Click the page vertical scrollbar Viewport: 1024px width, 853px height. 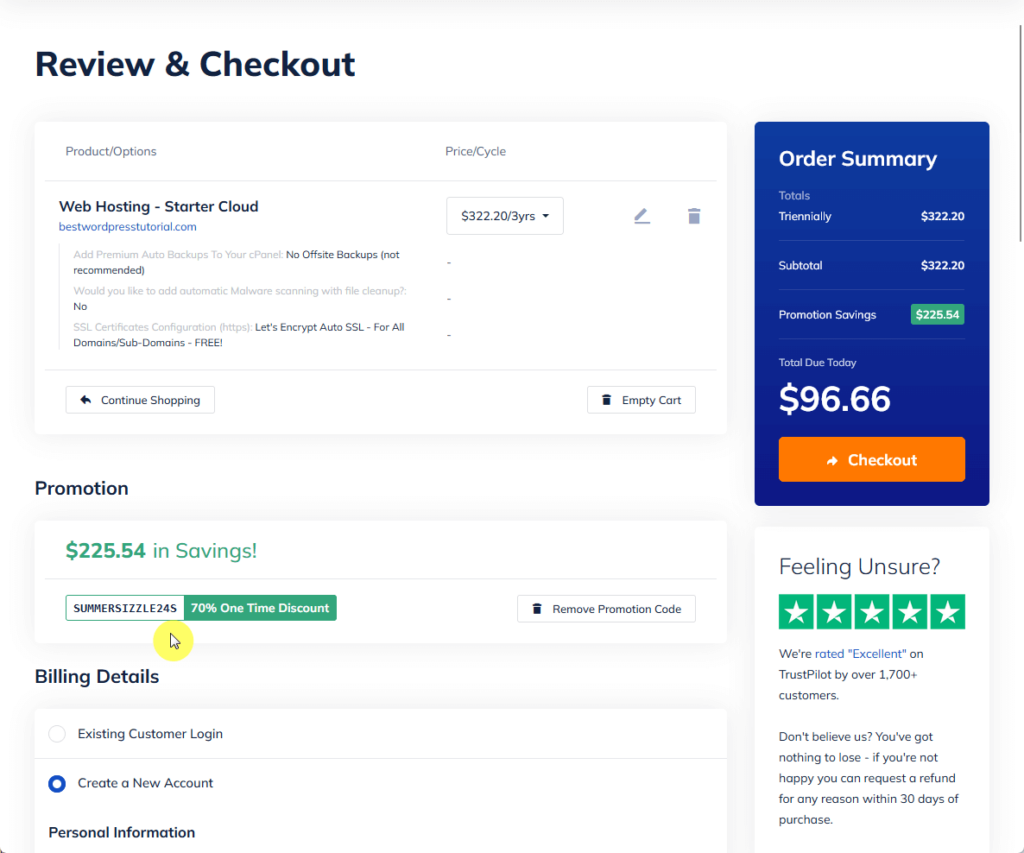[x=1020, y=134]
